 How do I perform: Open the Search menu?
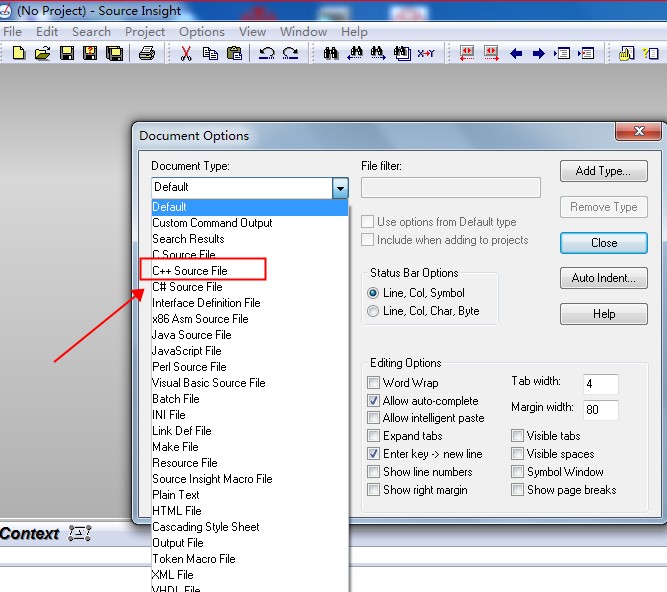91,32
